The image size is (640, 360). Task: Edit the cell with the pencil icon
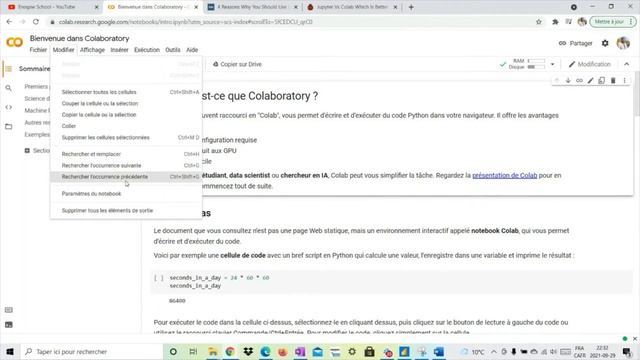click(x=590, y=80)
